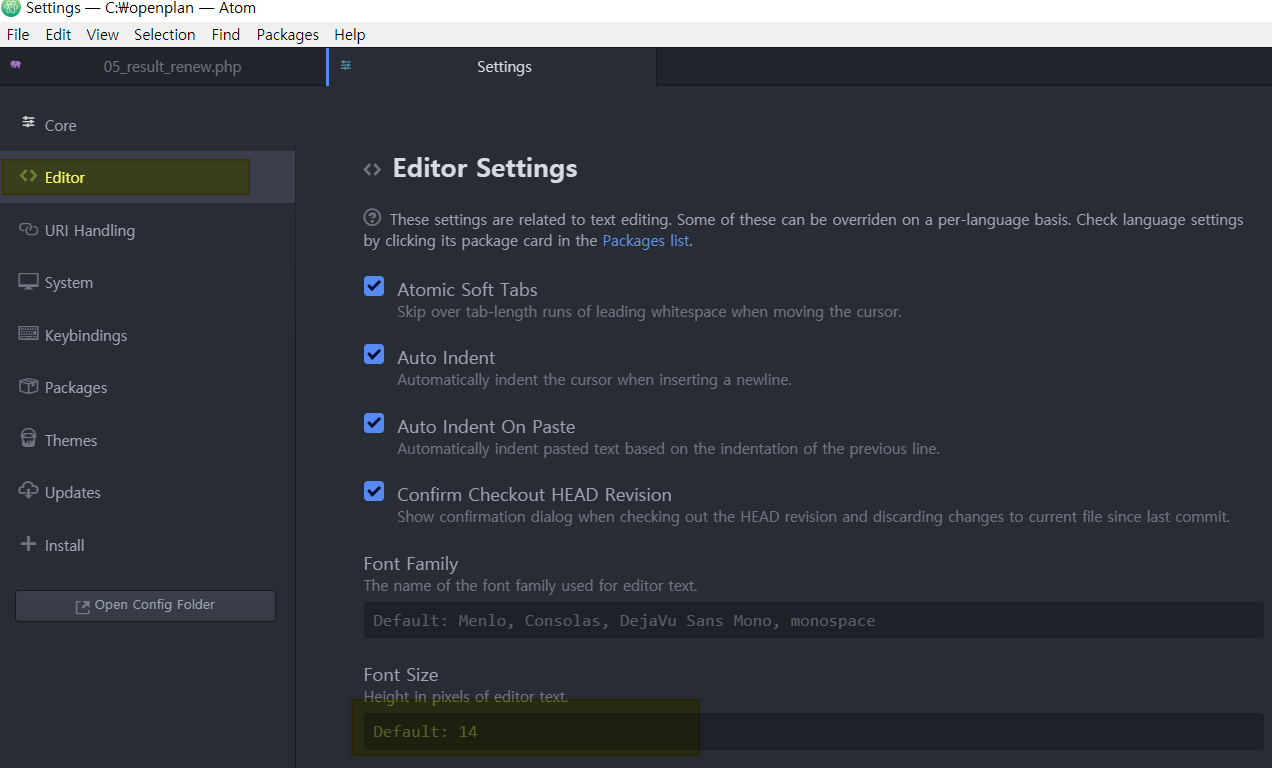Select Editor in settings sidebar
1272x768 pixels.
147,177
